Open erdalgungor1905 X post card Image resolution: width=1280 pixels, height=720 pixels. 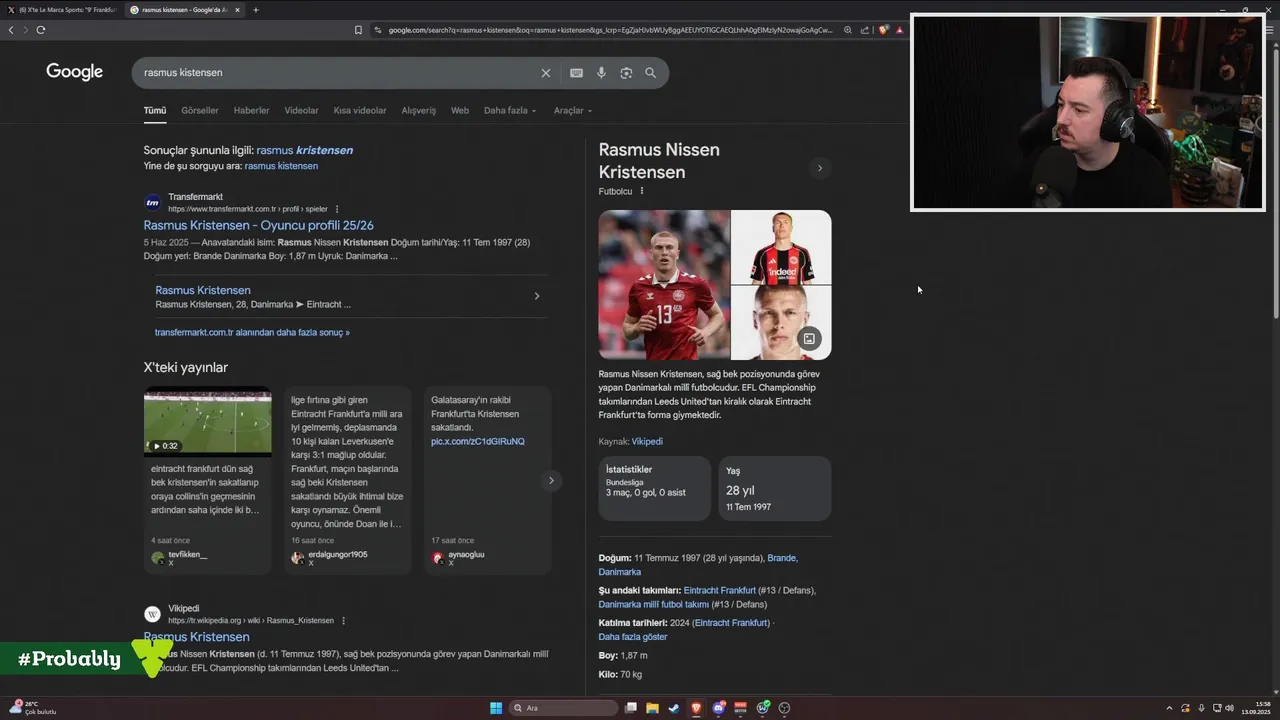point(348,480)
